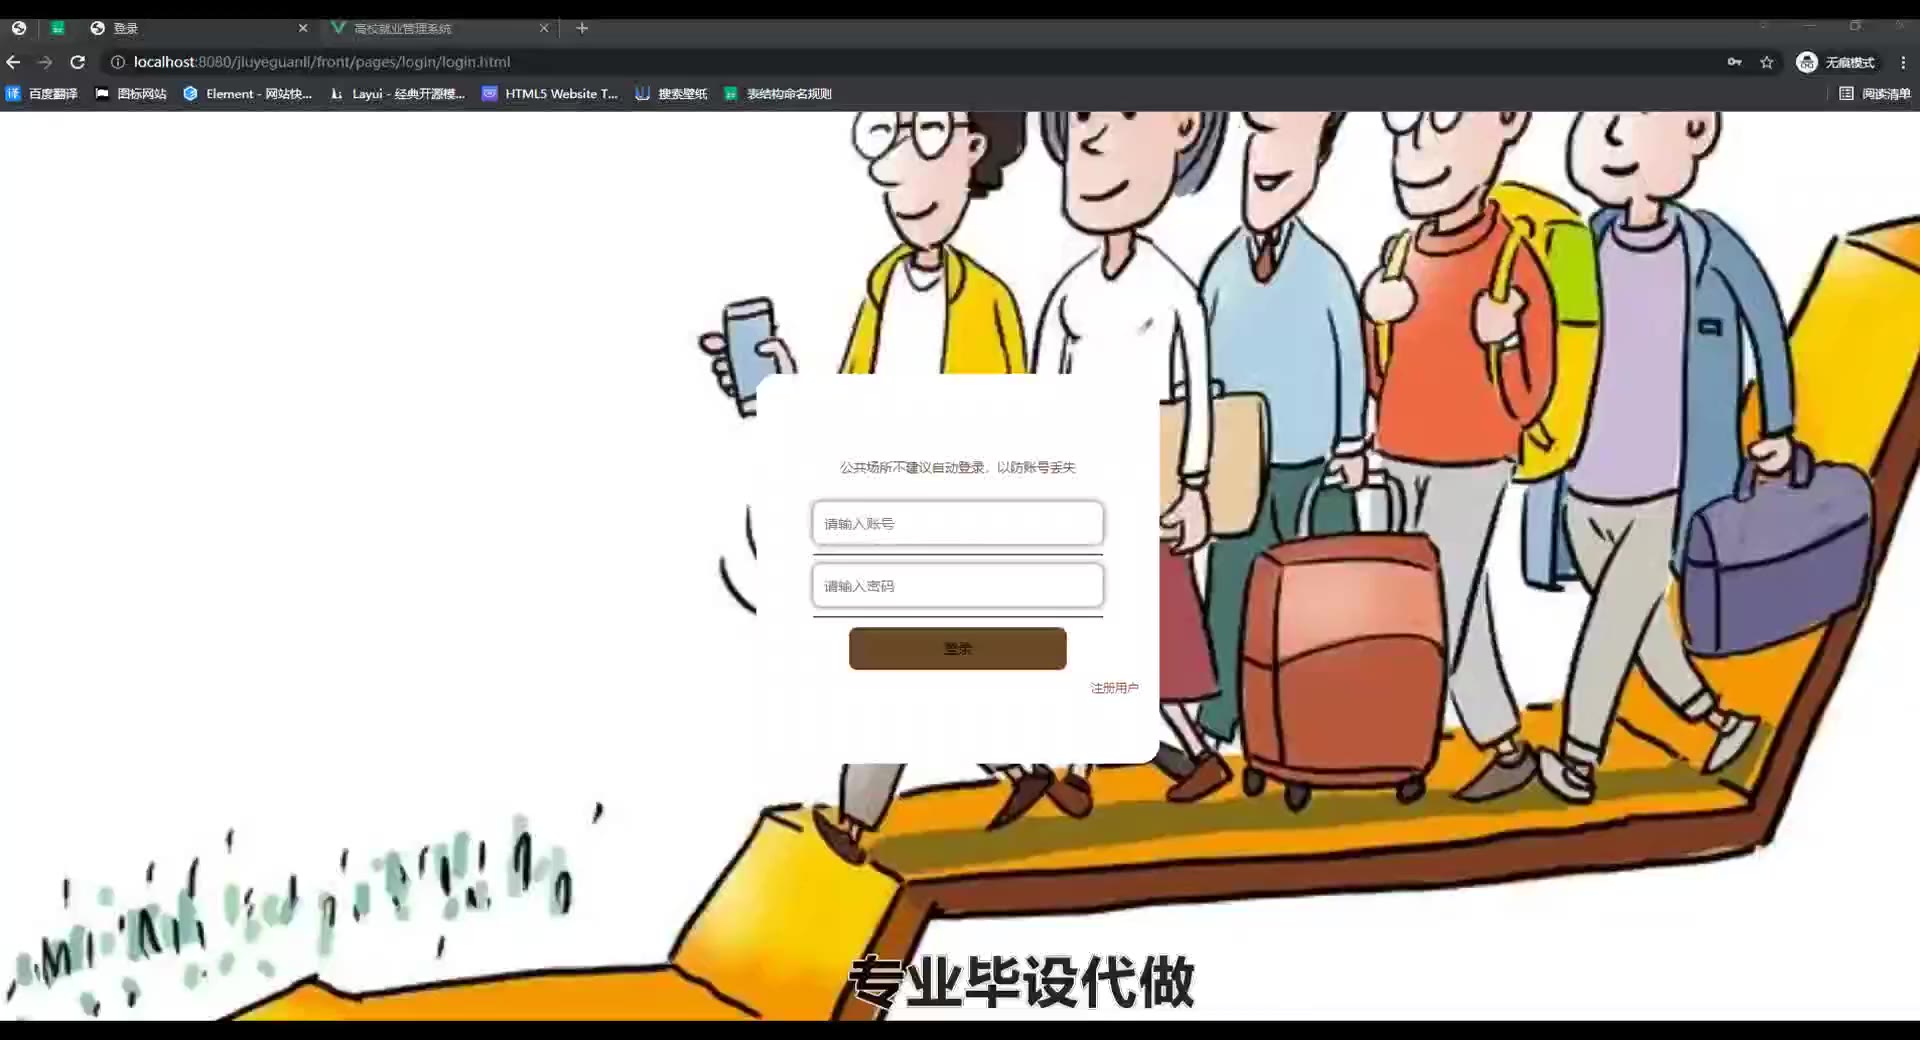Viewport: 1920px width, 1040px height.
Task: Open a new browser tab
Action: pyautogui.click(x=582, y=28)
